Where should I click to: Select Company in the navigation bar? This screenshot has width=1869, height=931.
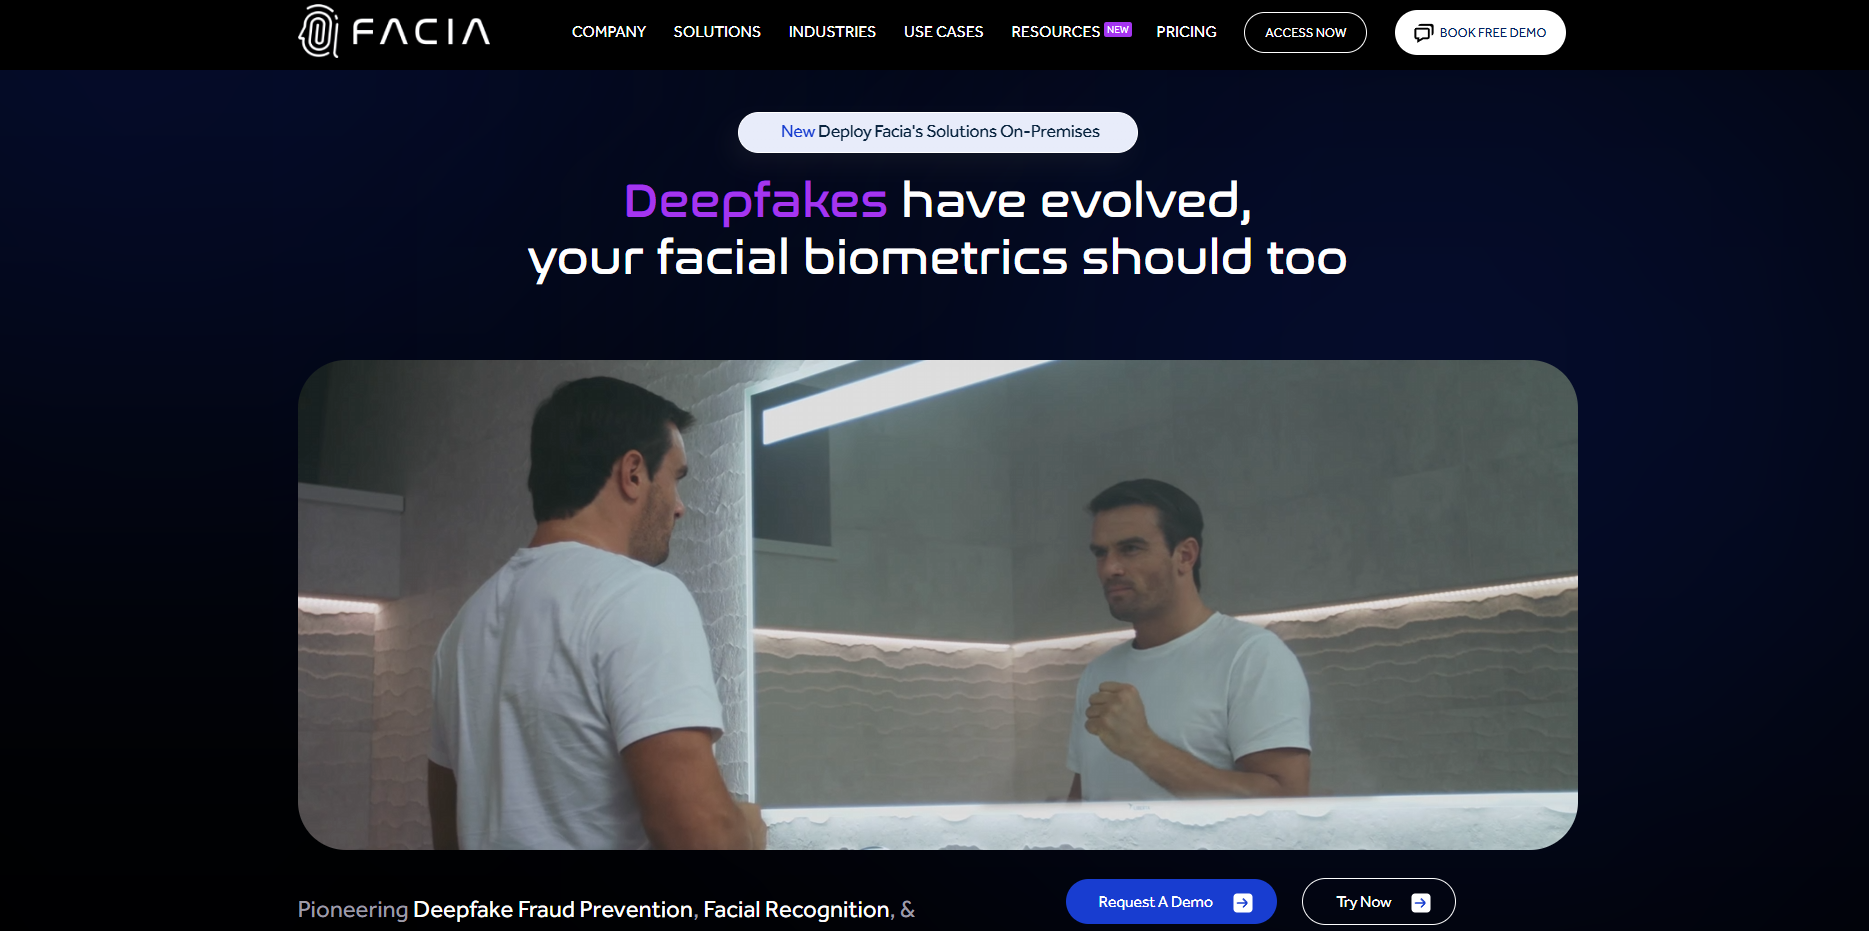tap(608, 31)
